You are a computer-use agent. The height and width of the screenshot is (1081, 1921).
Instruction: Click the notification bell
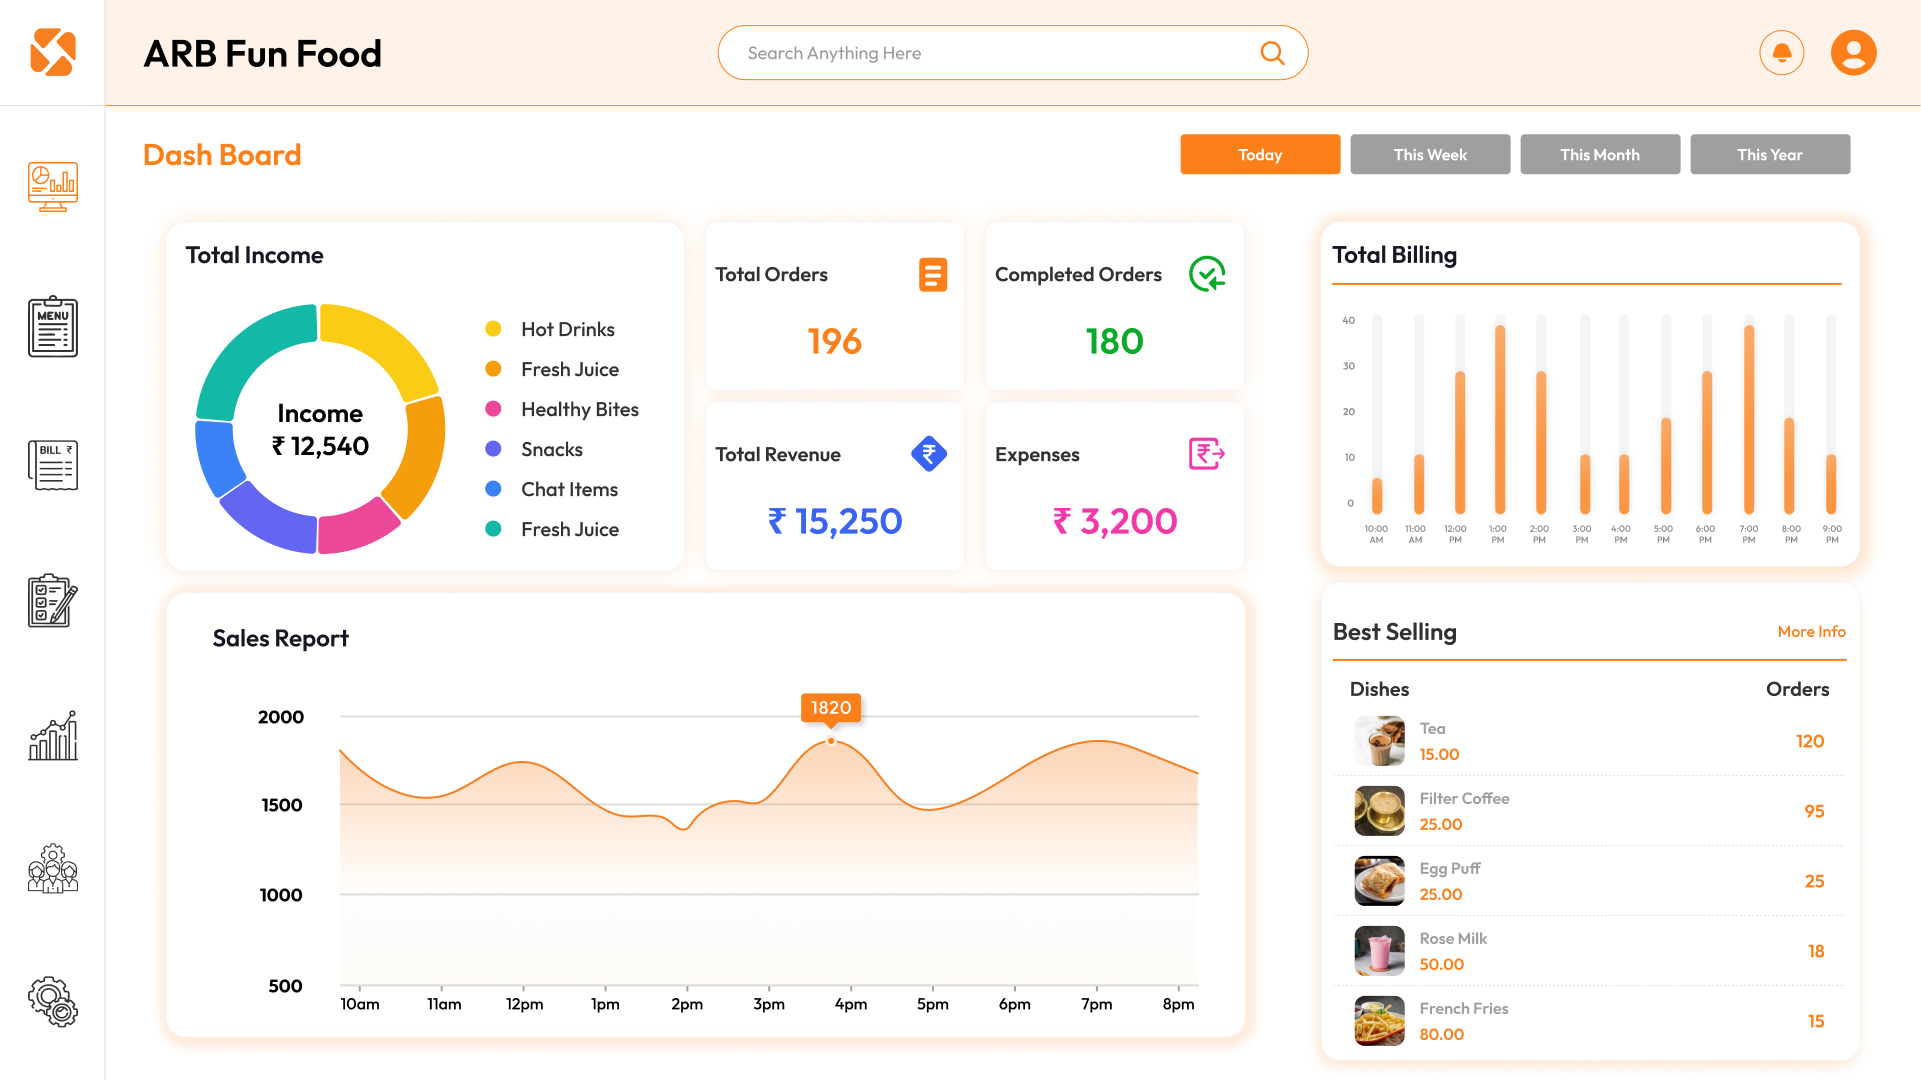(x=1782, y=52)
